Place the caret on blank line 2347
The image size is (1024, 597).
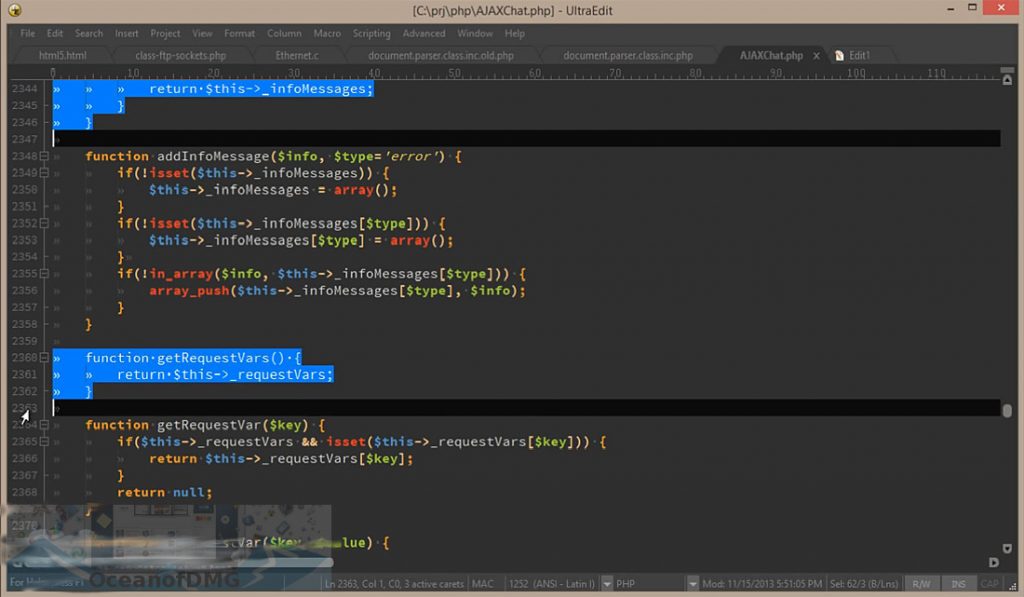[526, 139]
